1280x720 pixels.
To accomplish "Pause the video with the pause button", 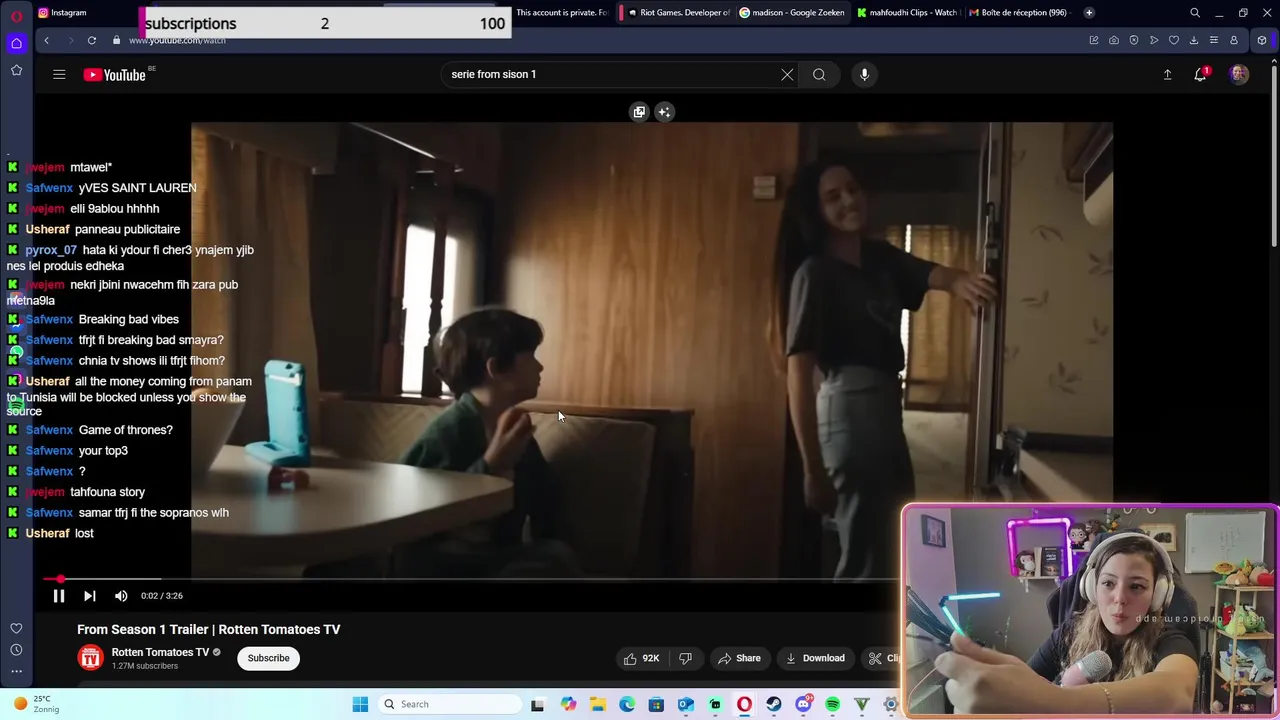I will (58, 596).
